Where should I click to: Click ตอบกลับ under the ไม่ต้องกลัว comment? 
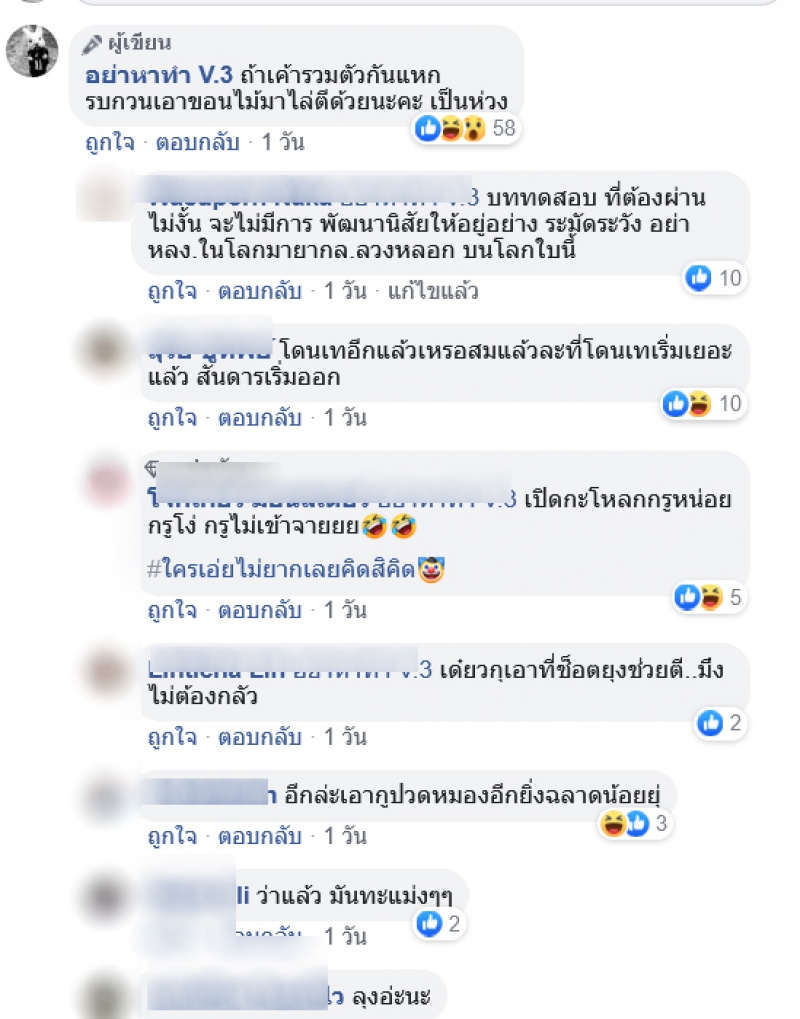260,737
